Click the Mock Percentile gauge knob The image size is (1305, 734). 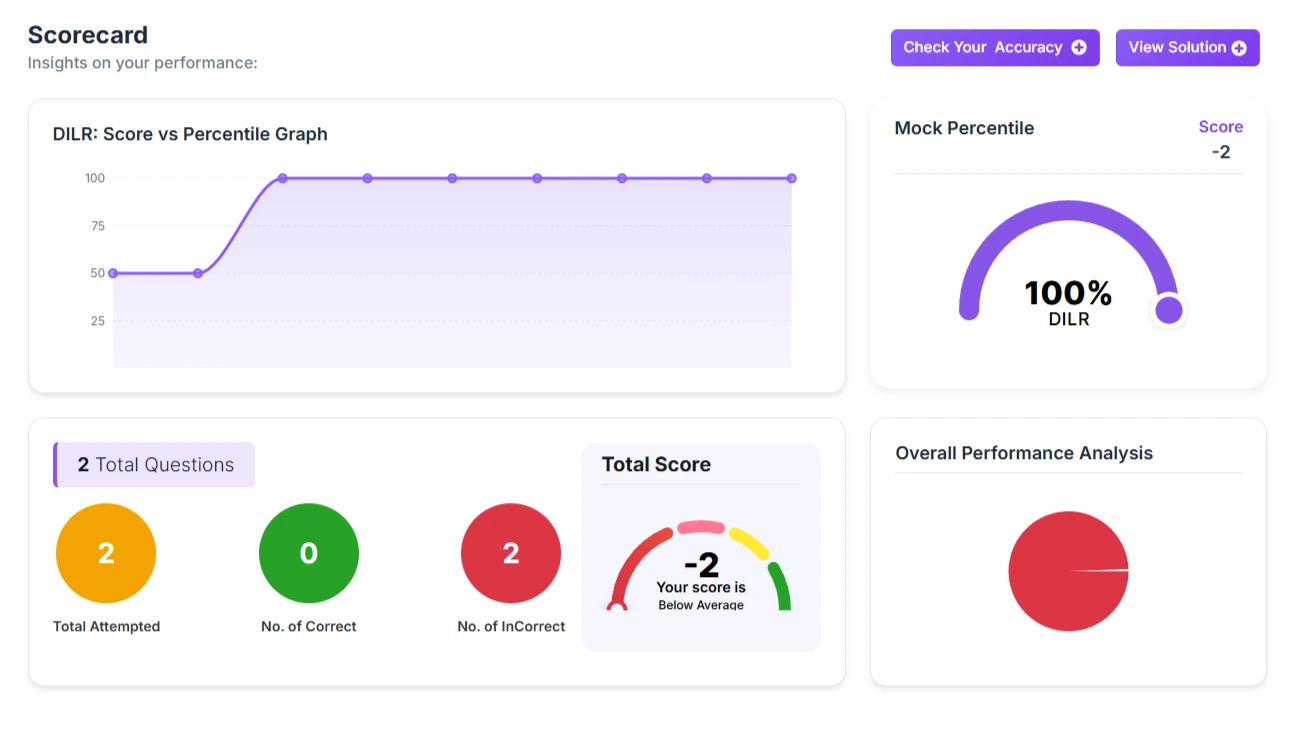coord(1168,310)
